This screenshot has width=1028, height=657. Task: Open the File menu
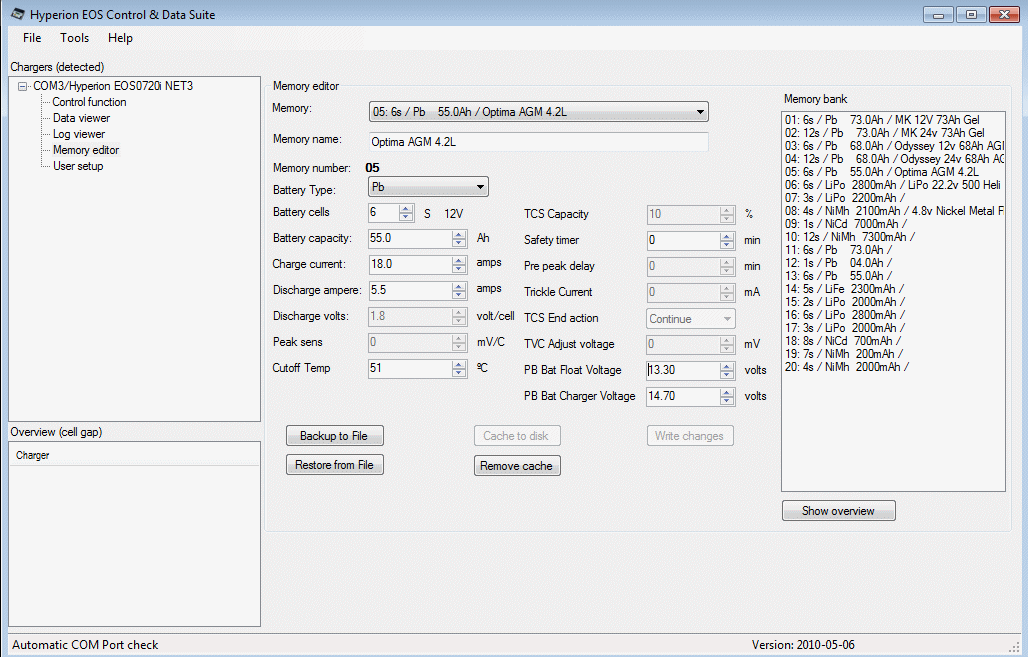coord(32,38)
